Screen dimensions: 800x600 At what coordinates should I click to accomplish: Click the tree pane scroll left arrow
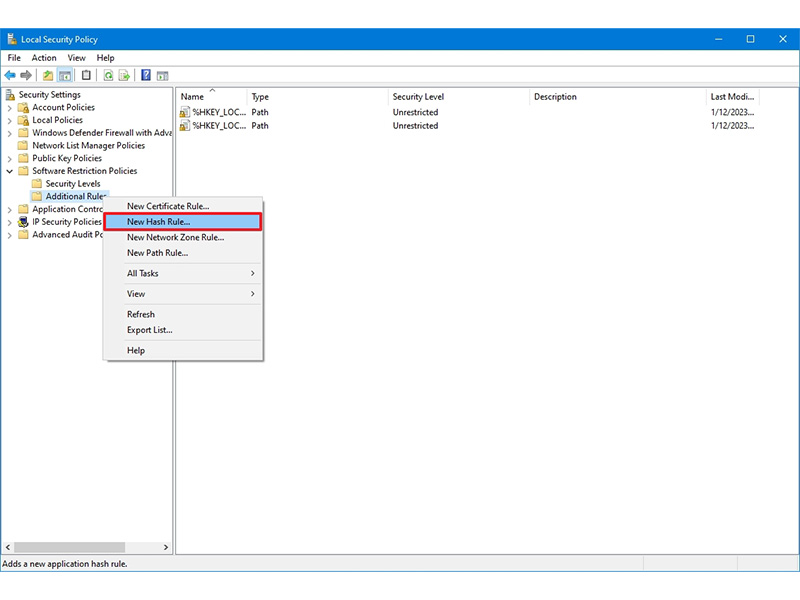[x=8, y=547]
